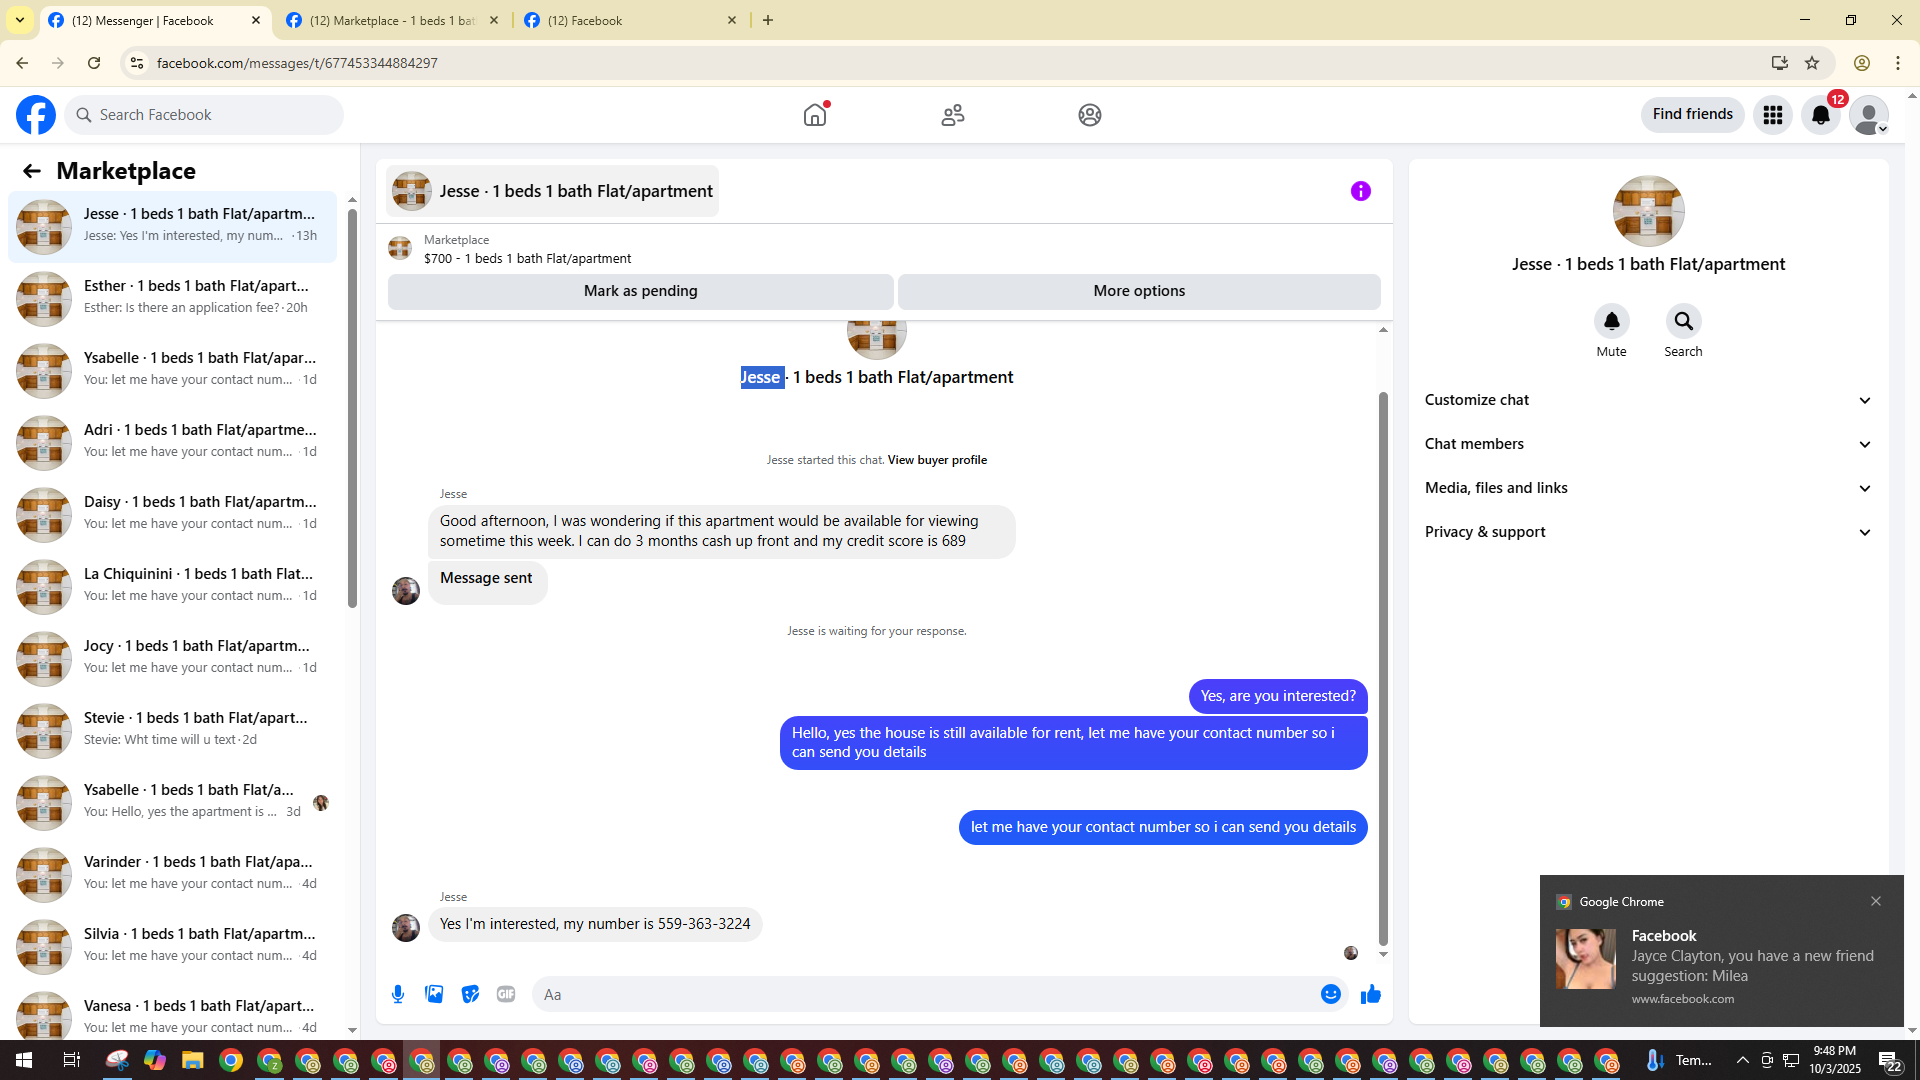This screenshot has width=1920, height=1080.
Task: Open the Facebook home logo
Action: click(x=36, y=115)
